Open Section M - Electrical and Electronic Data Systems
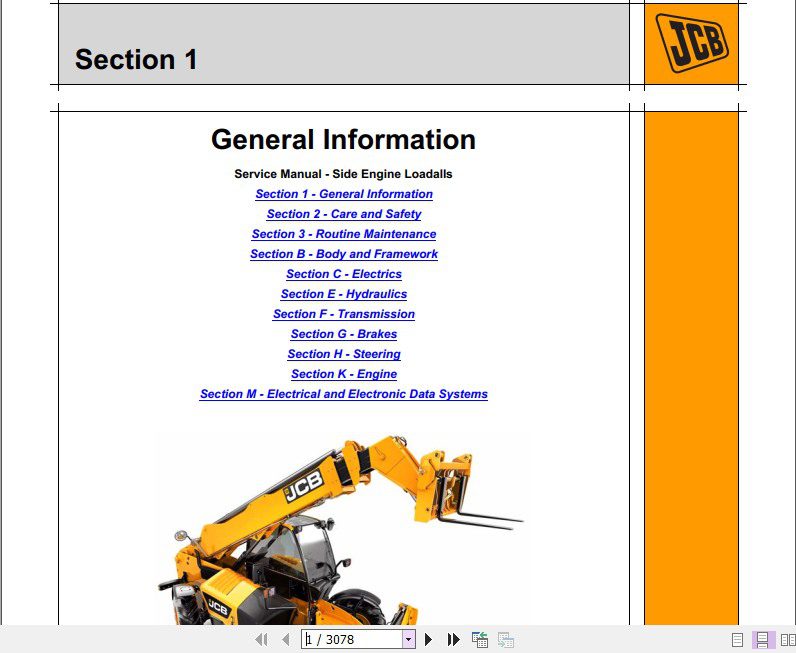The image size is (796, 653). [344, 394]
